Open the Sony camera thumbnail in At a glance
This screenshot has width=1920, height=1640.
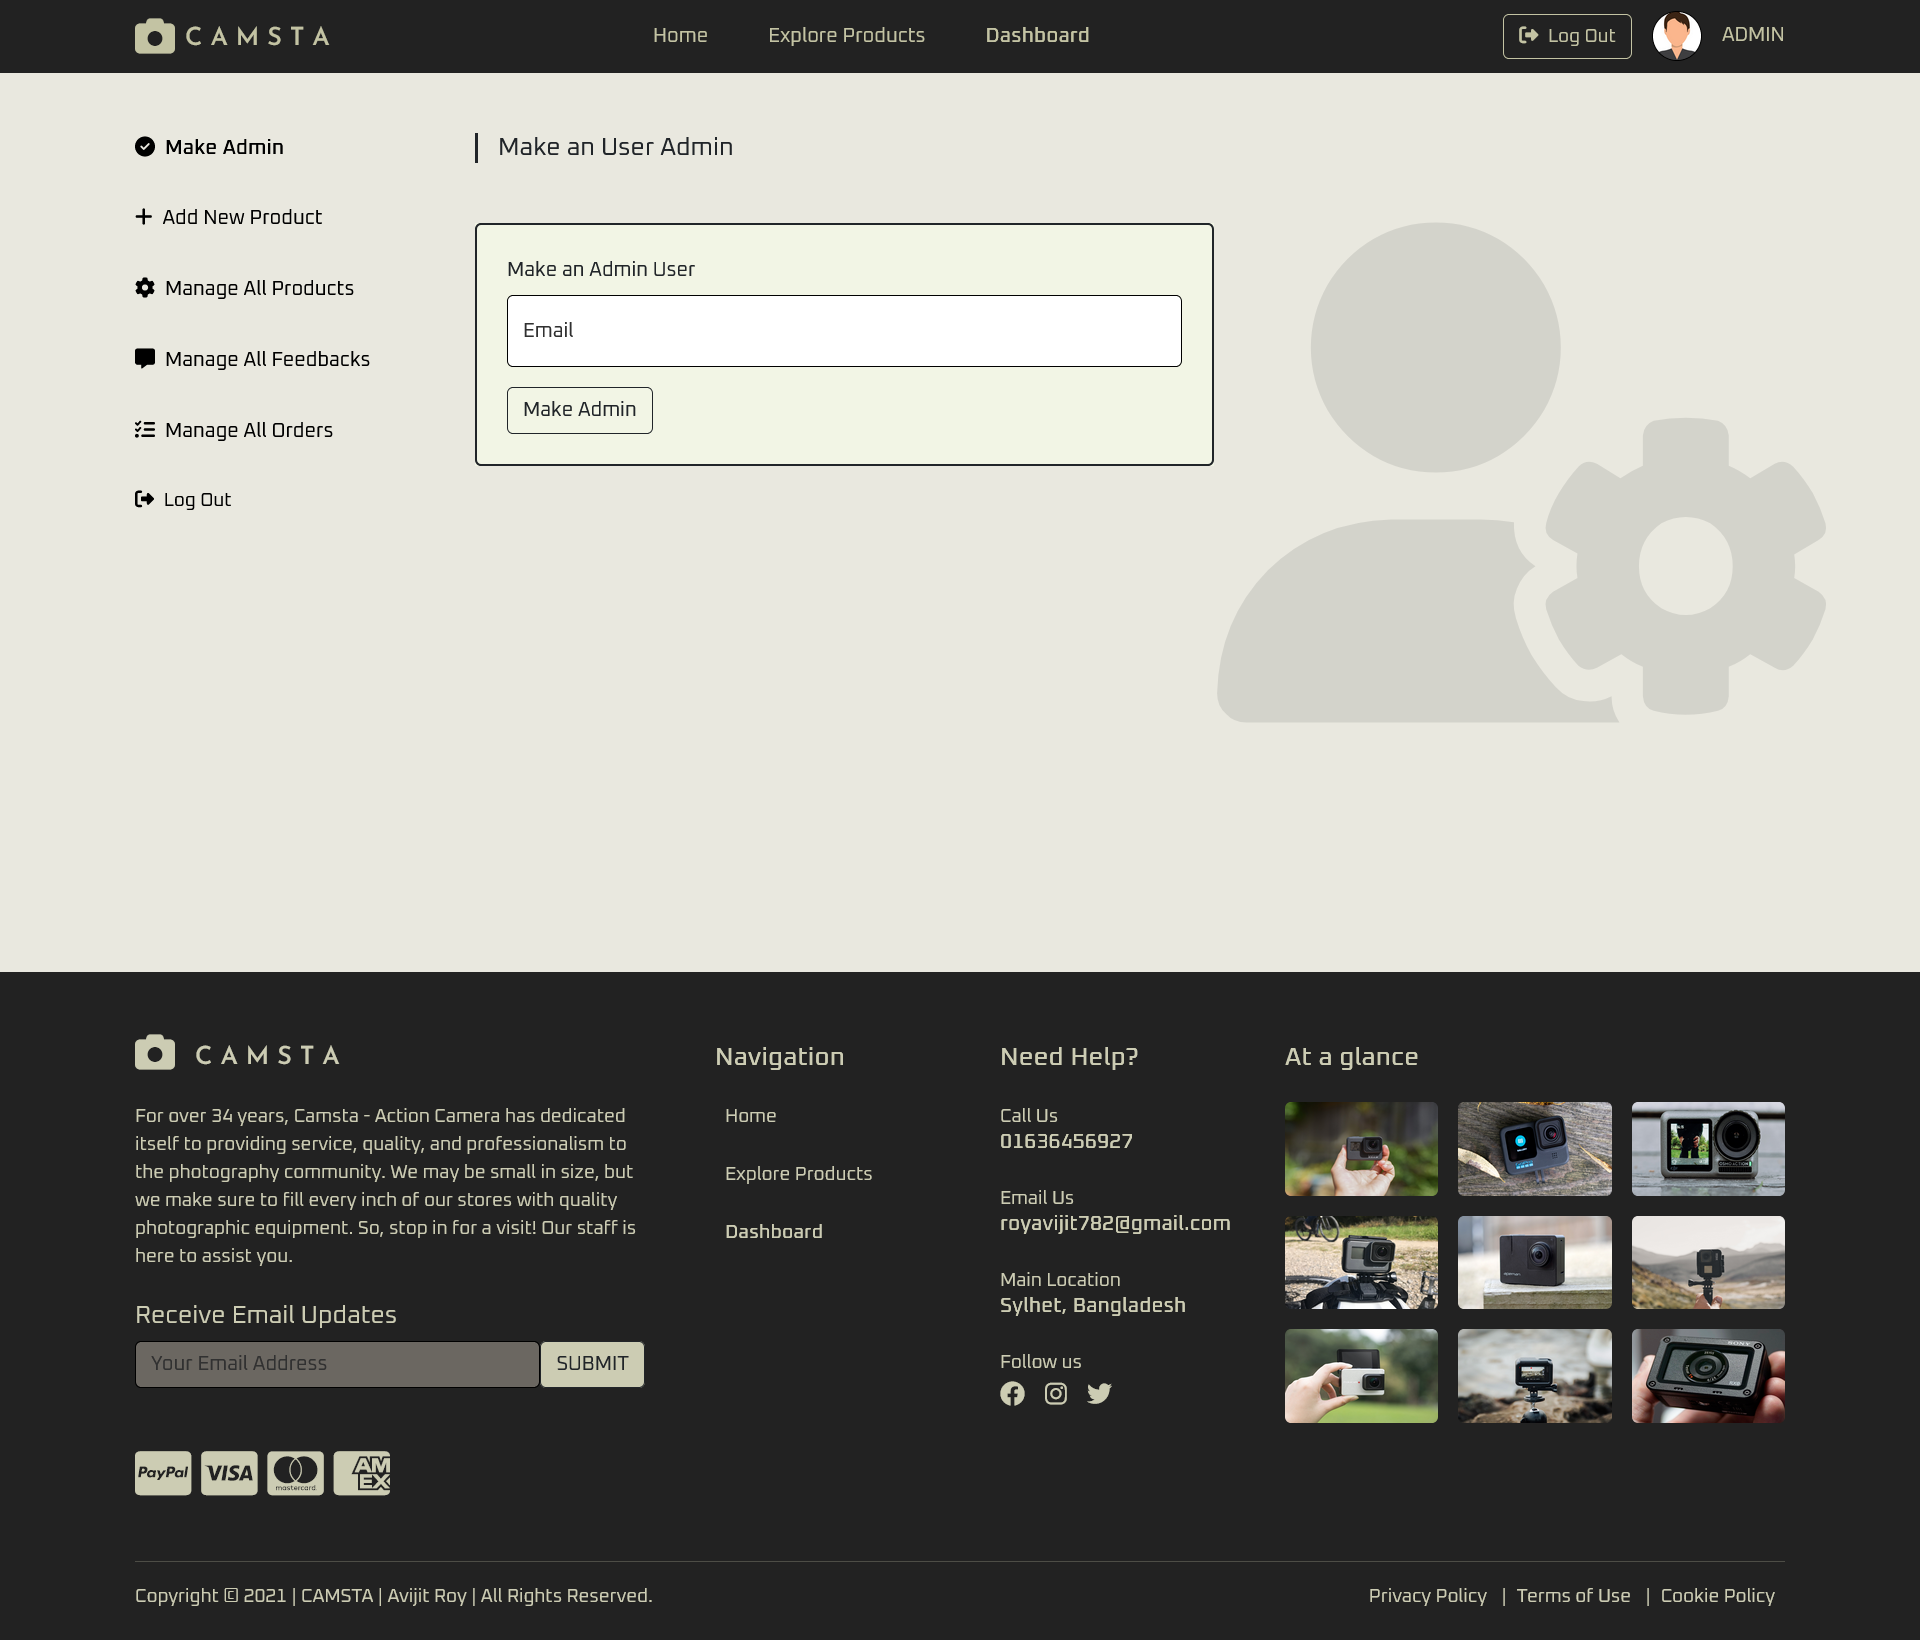pos(1708,1376)
